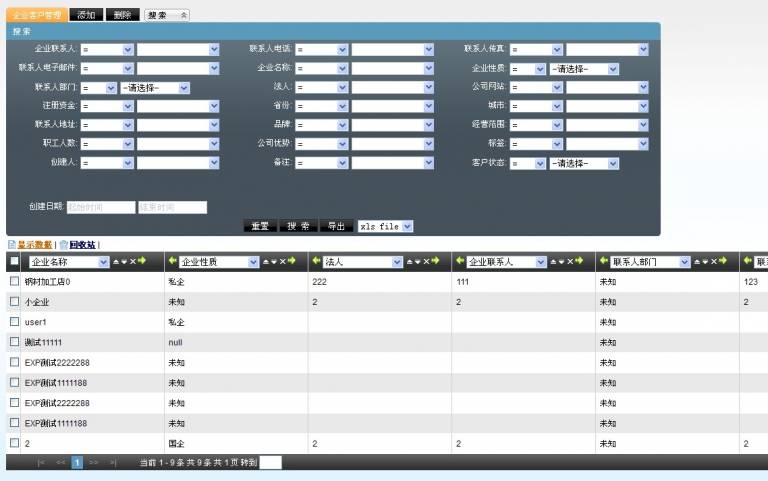Click the next page arrows in pagination
The width and height of the screenshot is (768, 481).
pyautogui.click(x=94, y=463)
